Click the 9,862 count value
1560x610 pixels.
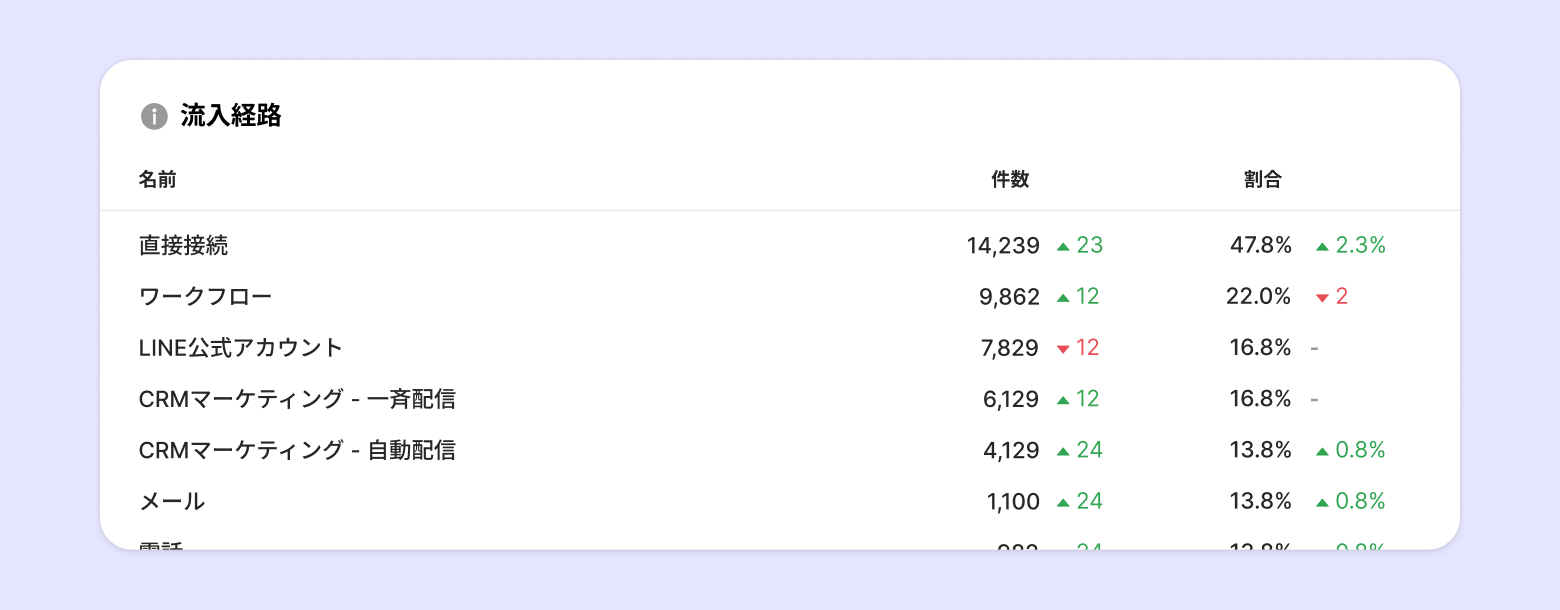(1009, 297)
